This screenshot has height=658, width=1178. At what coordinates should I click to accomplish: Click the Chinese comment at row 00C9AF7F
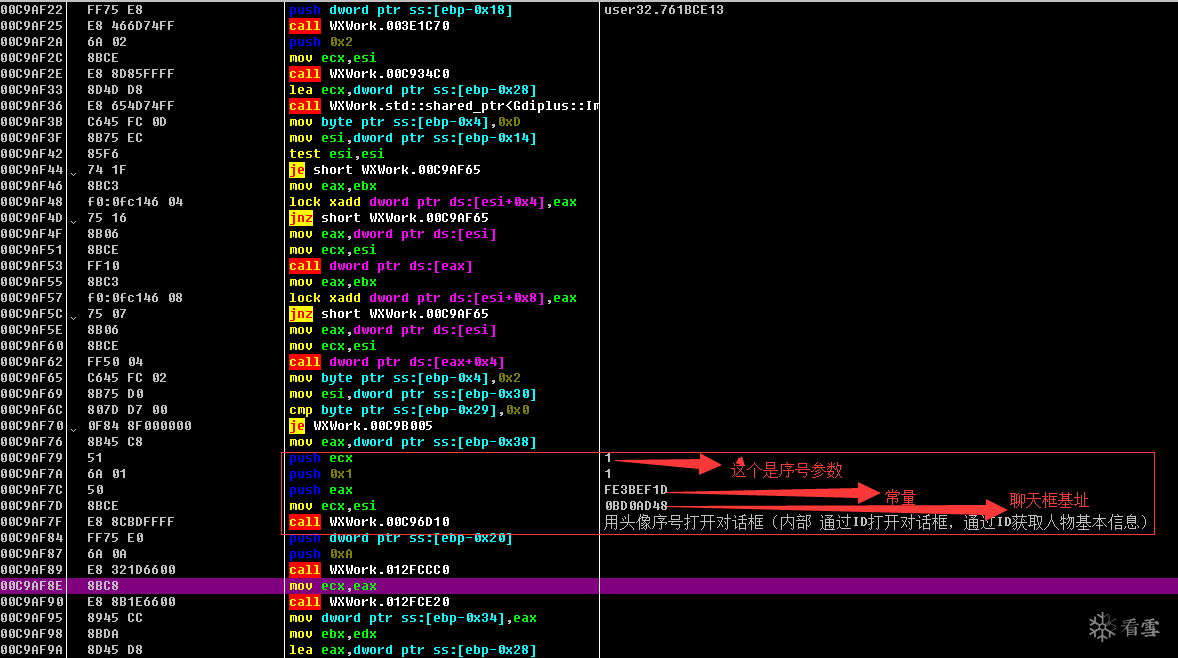[x=876, y=522]
